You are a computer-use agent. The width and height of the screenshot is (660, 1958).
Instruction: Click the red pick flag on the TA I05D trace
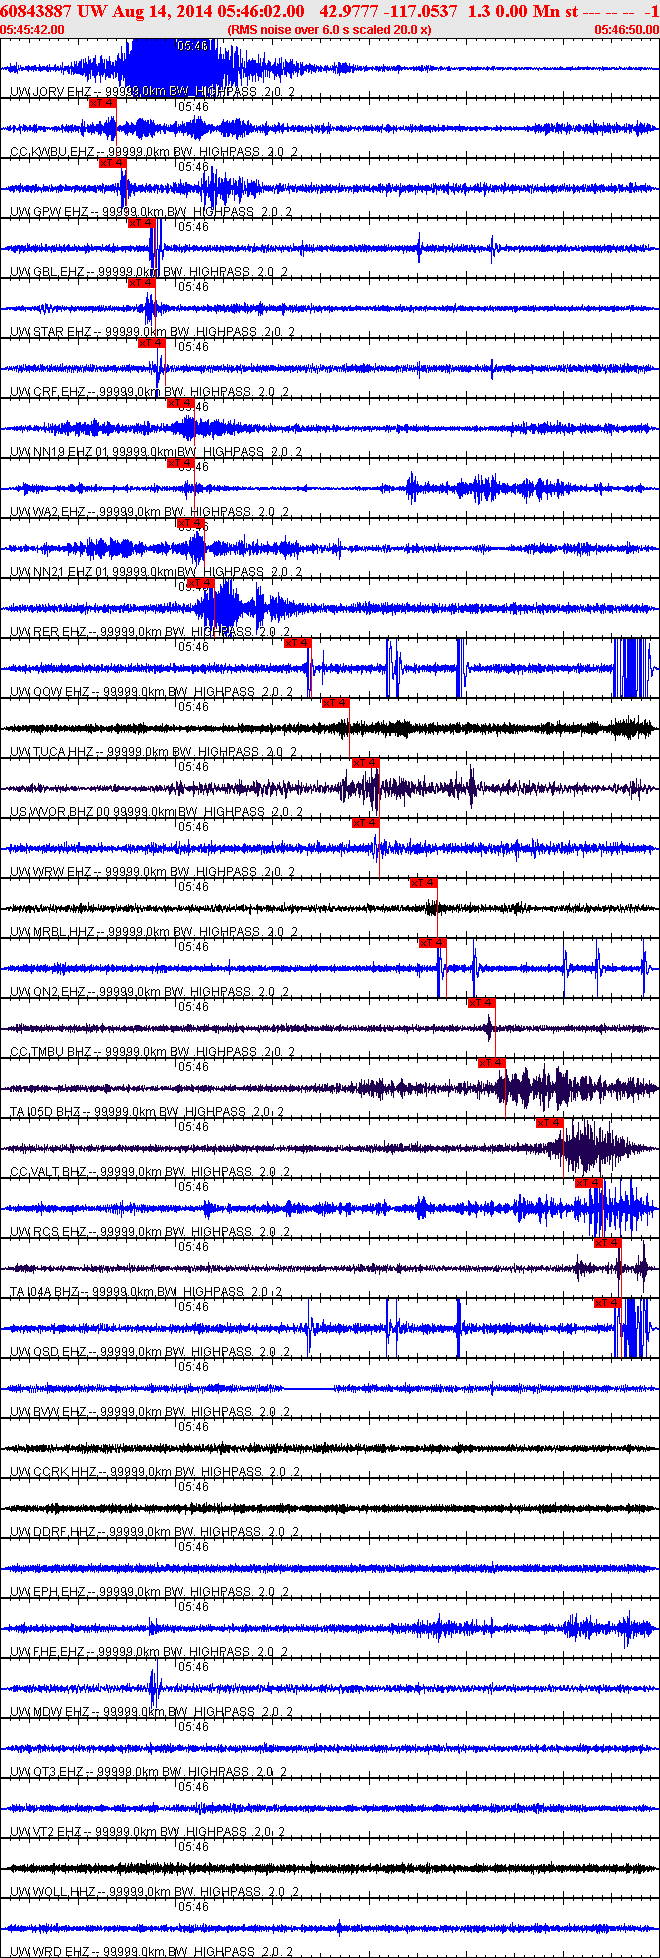(492, 1063)
